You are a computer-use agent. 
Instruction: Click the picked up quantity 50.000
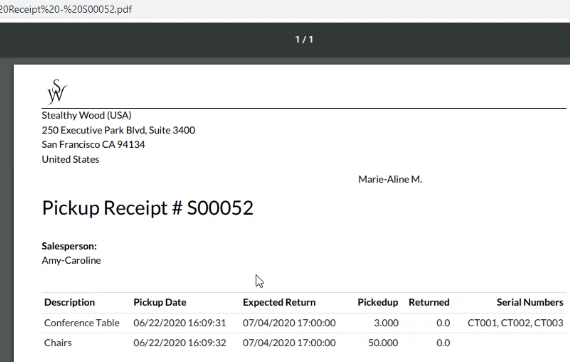coord(383,343)
